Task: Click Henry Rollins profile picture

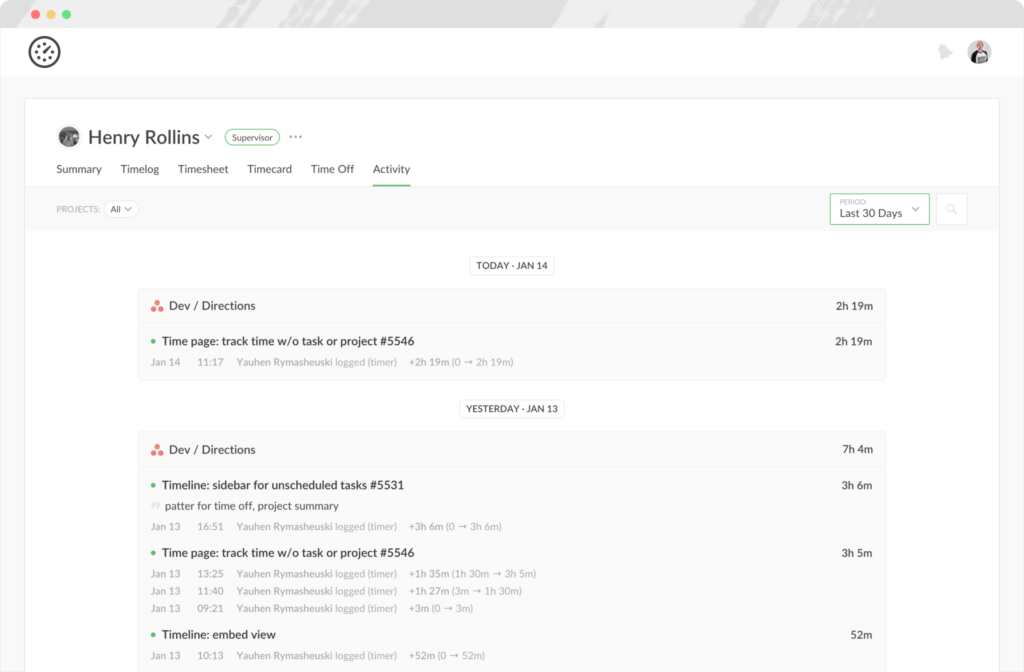Action: (x=68, y=136)
